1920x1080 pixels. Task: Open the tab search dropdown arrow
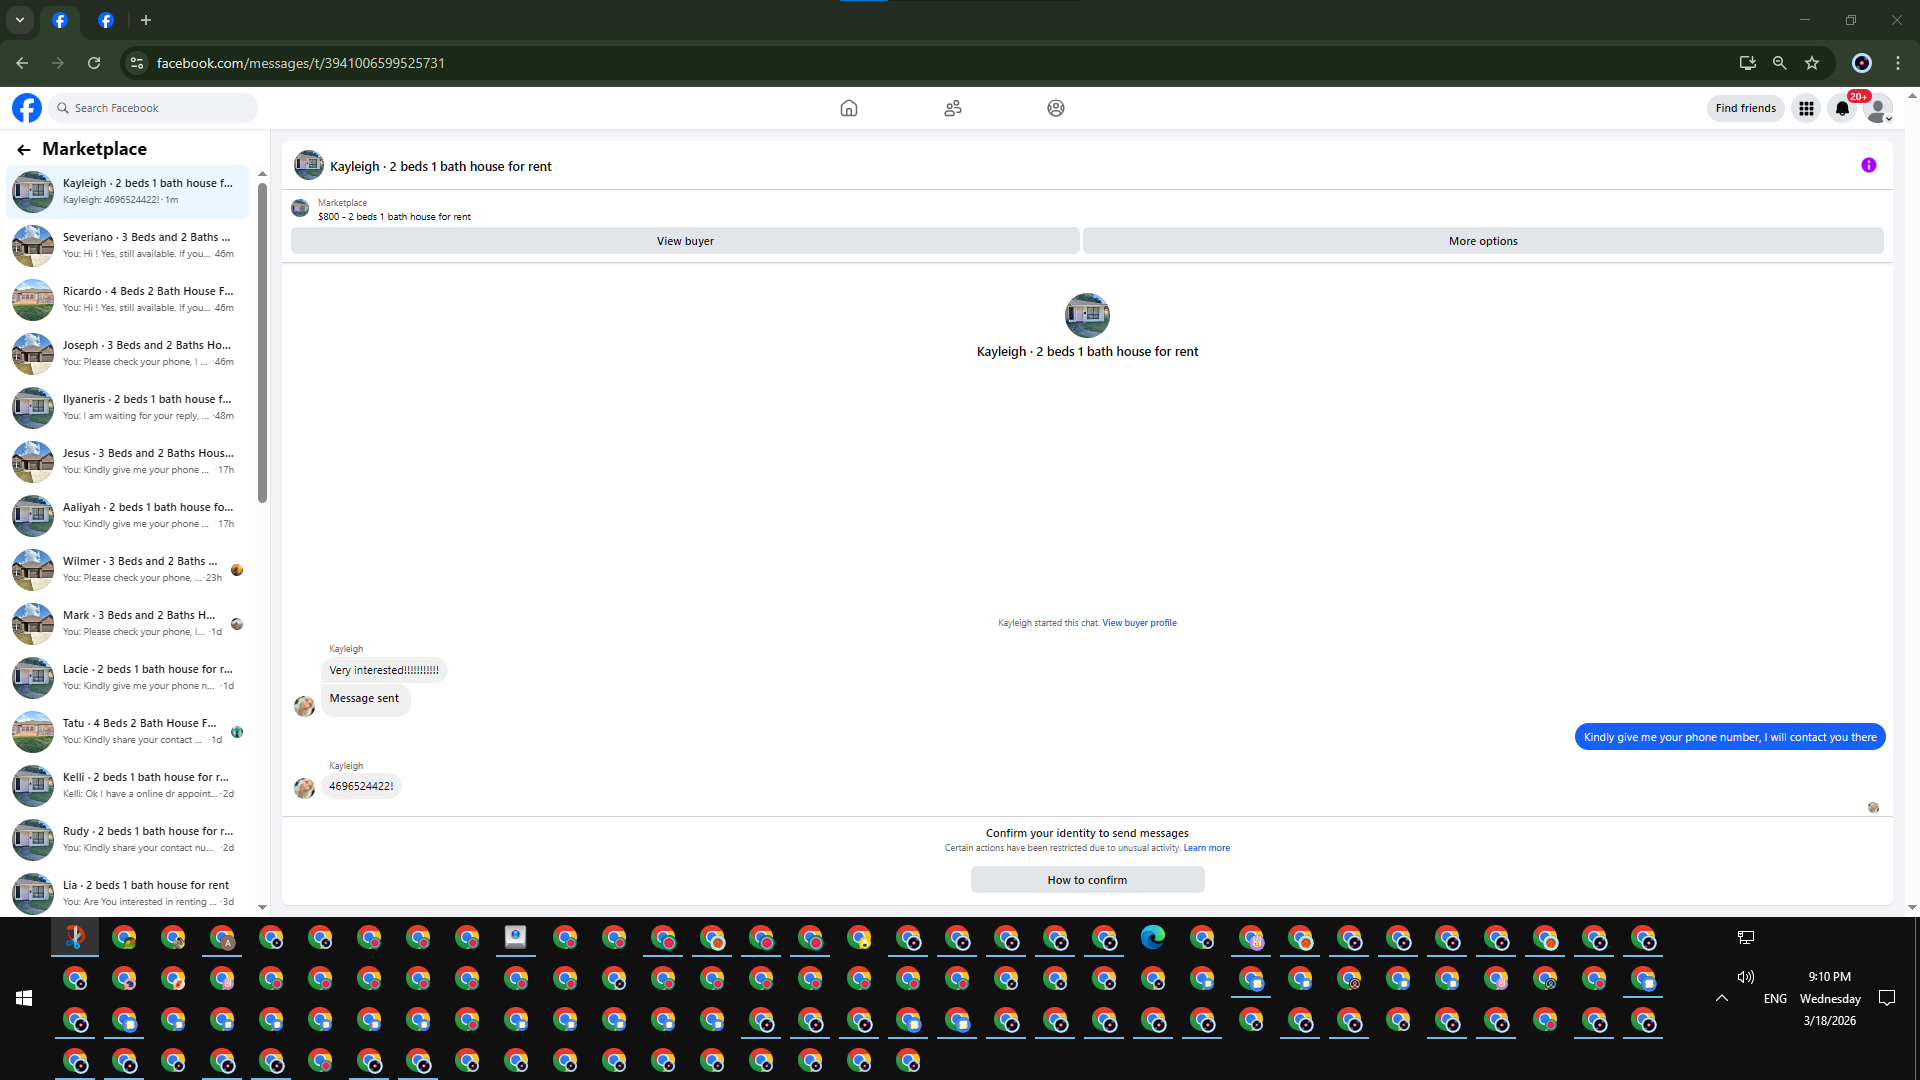tap(20, 20)
